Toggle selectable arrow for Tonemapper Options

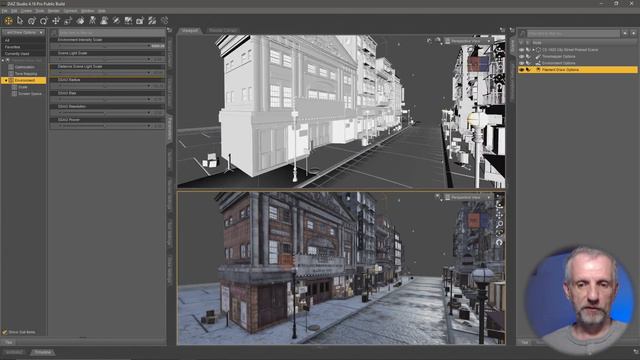[528, 56]
